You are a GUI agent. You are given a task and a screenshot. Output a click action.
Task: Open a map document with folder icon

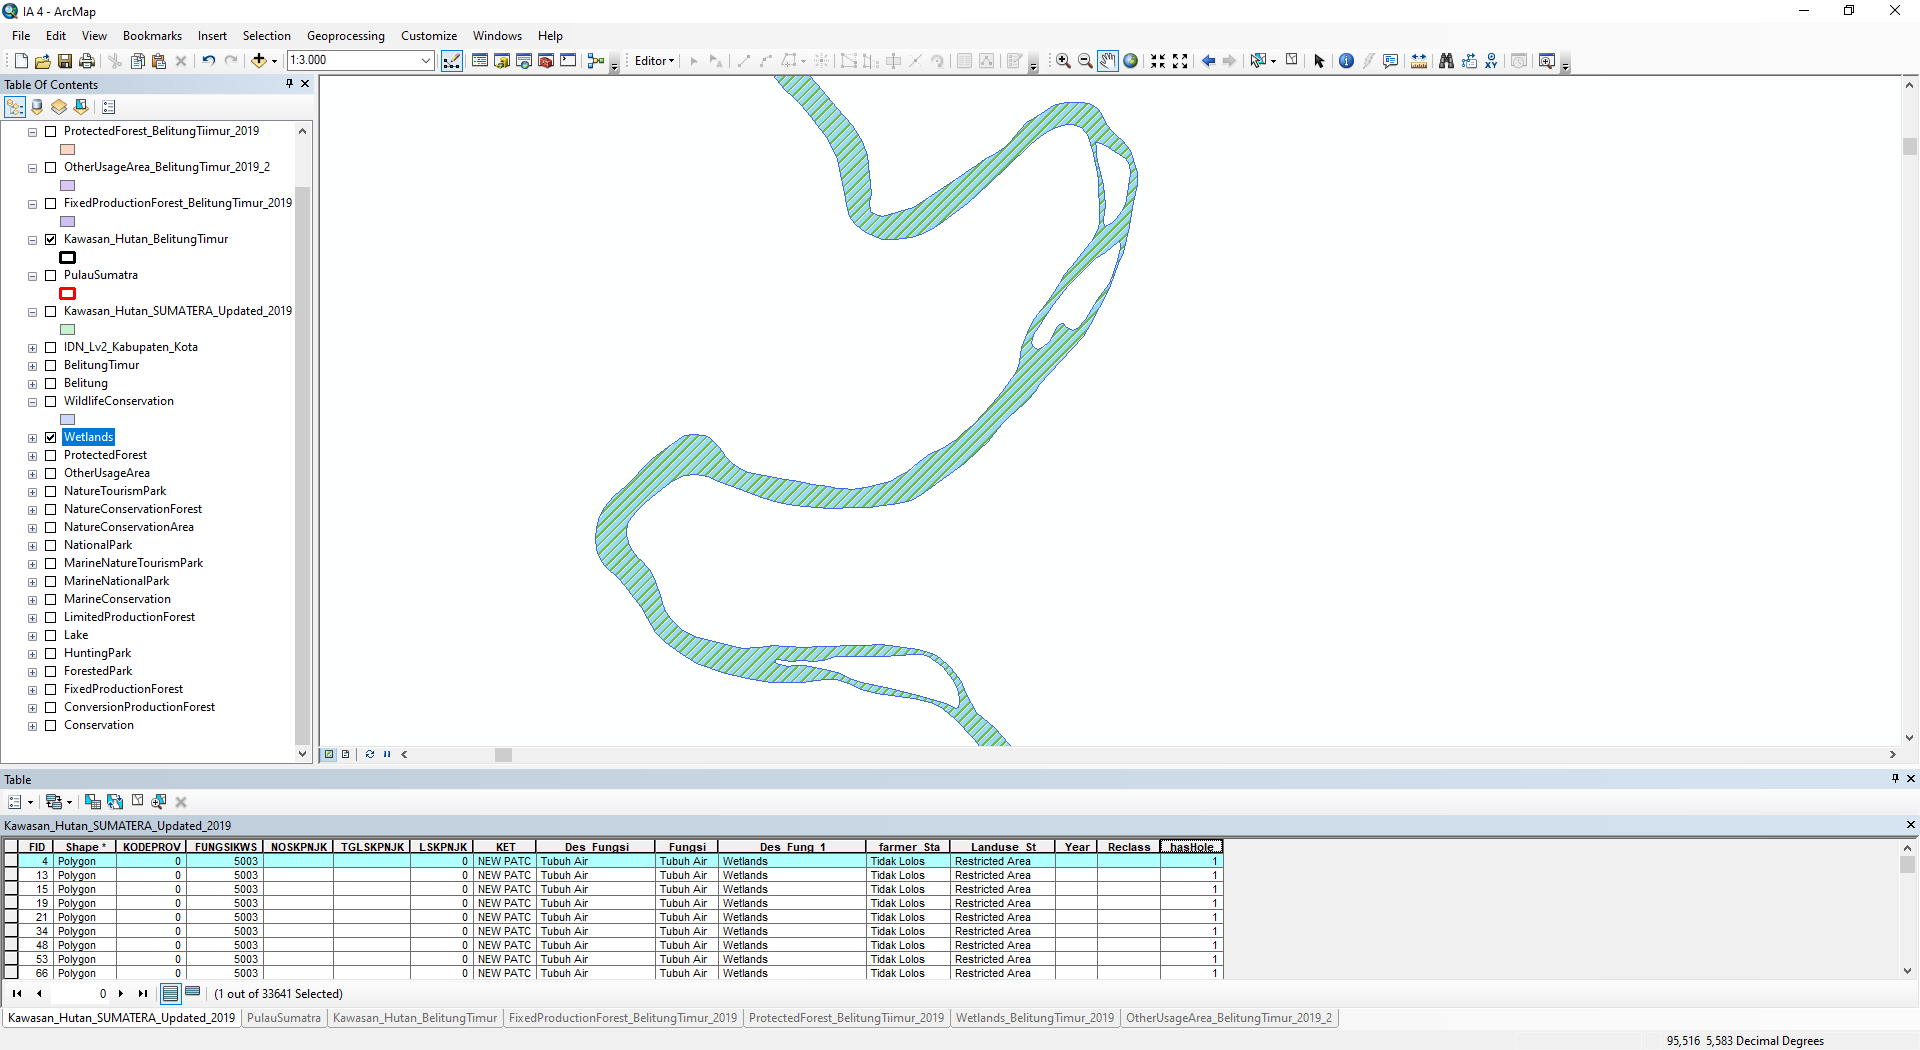(x=43, y=61)
